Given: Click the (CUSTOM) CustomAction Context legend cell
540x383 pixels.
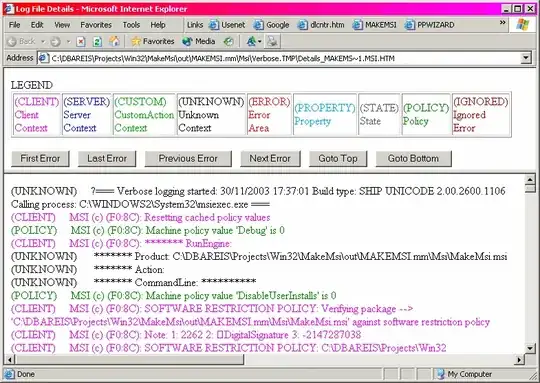Looking at the screenshot, I should click(144, 115).
